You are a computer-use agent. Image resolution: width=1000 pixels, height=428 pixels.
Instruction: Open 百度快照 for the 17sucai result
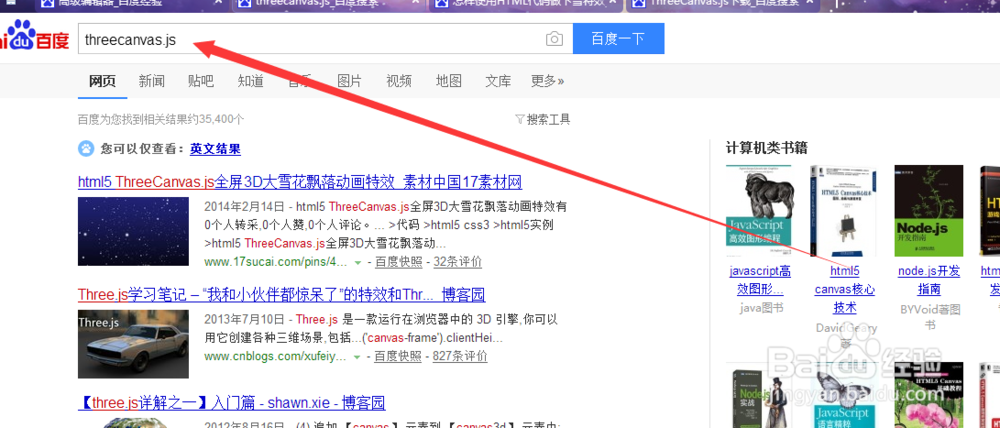pyautogui.click(x=399, y=262)
